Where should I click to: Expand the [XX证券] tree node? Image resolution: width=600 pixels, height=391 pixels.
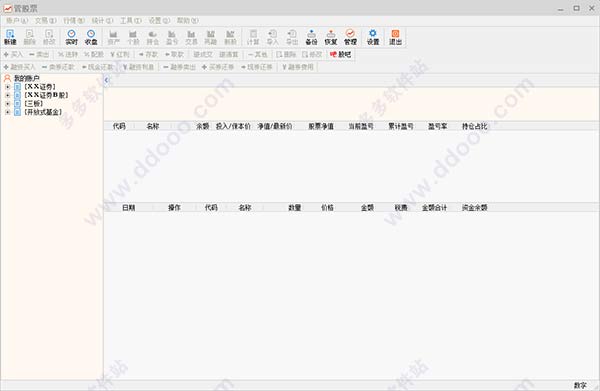pyautogui.click(x=7, y=87)
